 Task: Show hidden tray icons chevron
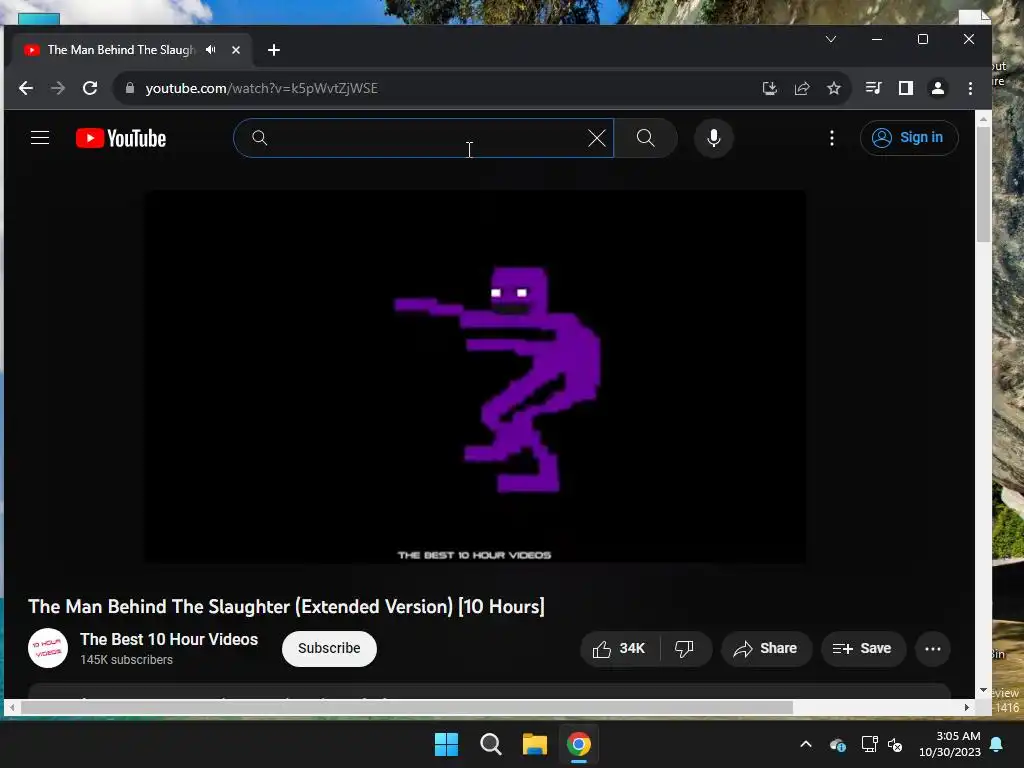pos(806,744)
